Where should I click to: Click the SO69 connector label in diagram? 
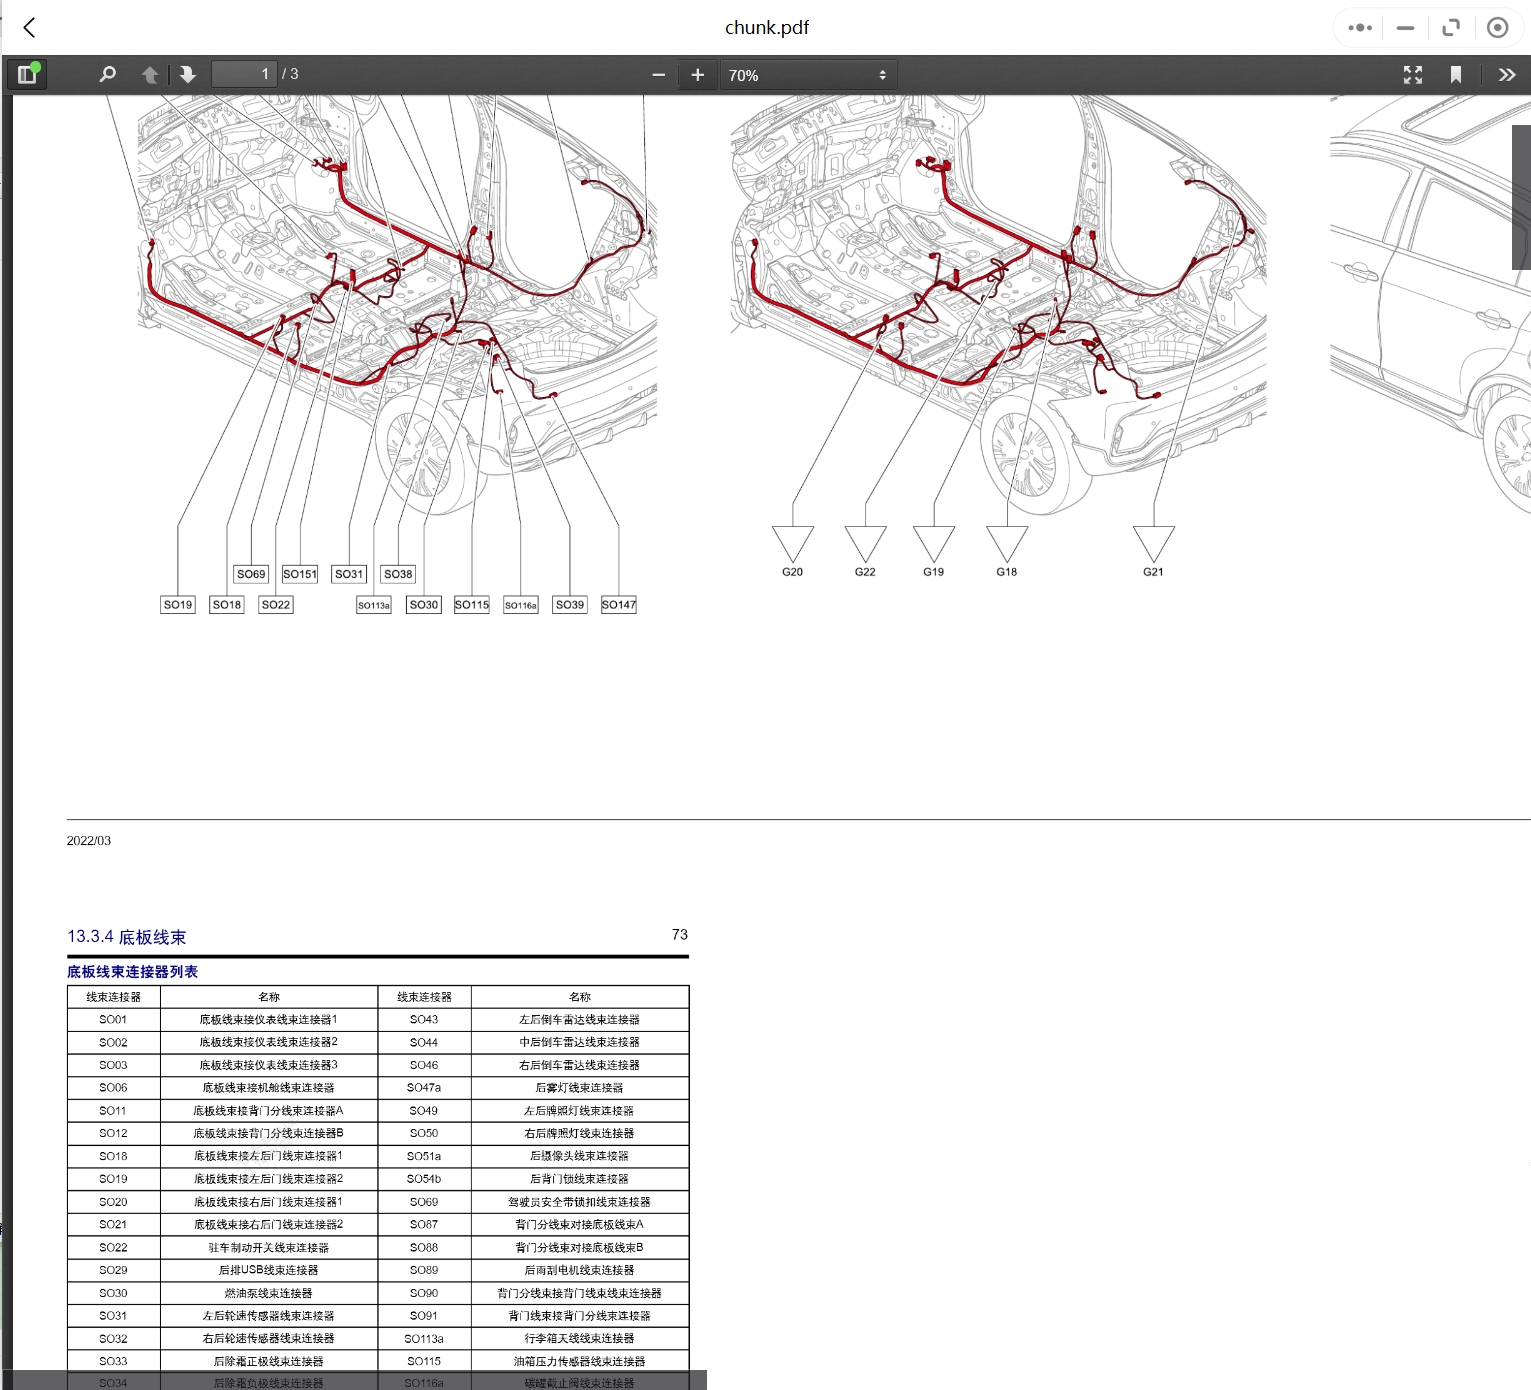(x=251, y=574)
